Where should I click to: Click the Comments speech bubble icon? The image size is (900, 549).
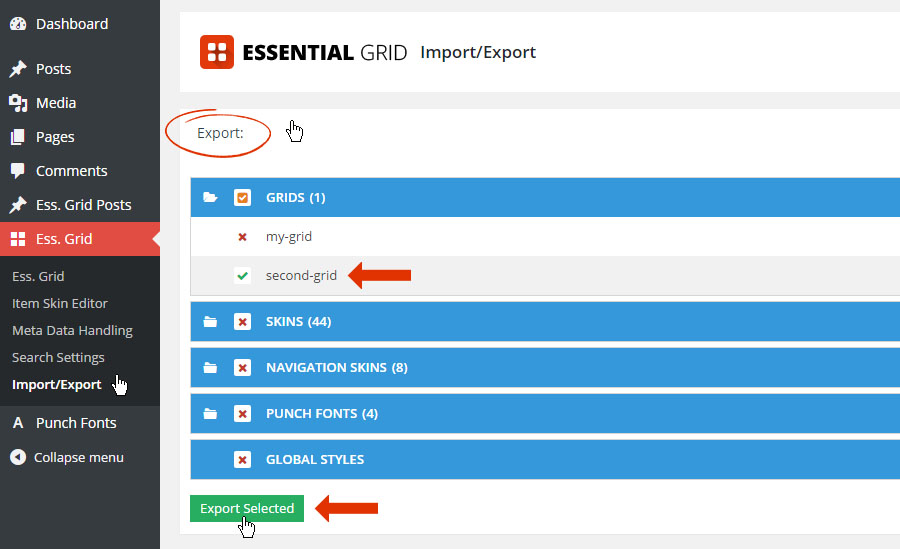click(18, 171)
